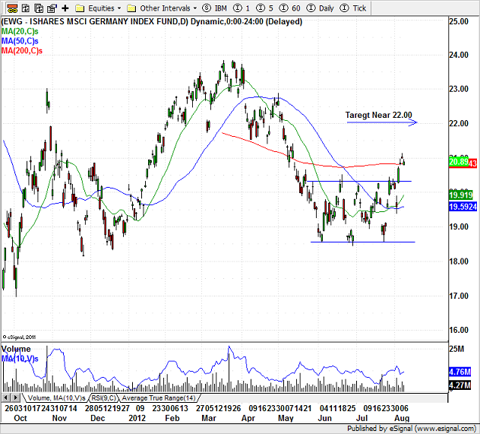Click the MA(50,C)s blue label

click(x=20, y=41)
